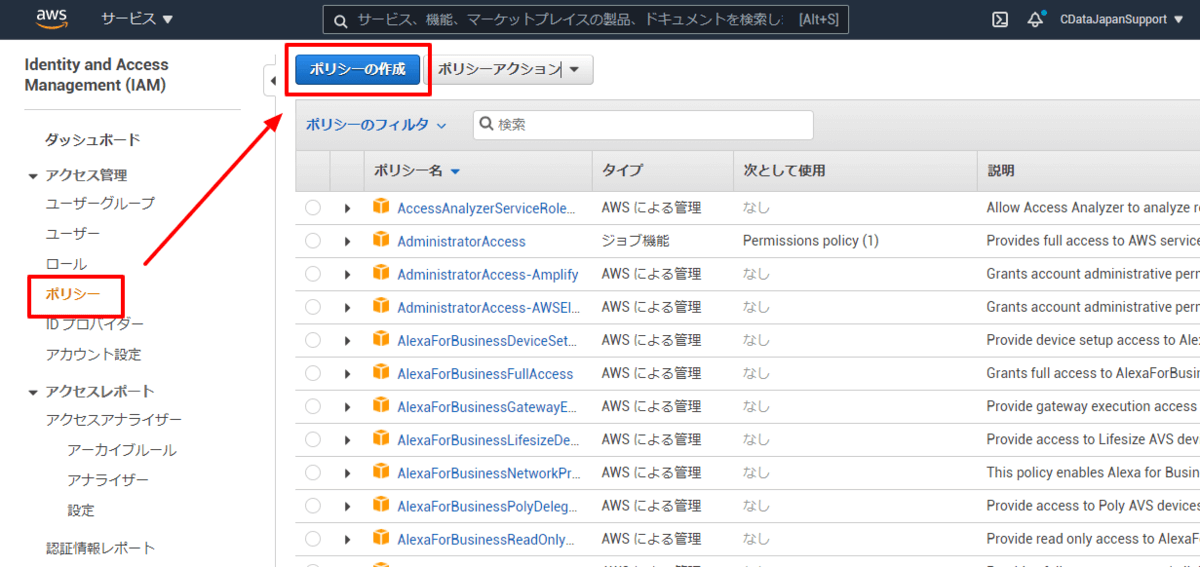Image resolution: width=1200 pixels, height=567 pixels.
Task: Open アーカイブルール in the sidebar
Action: [122, 450]
